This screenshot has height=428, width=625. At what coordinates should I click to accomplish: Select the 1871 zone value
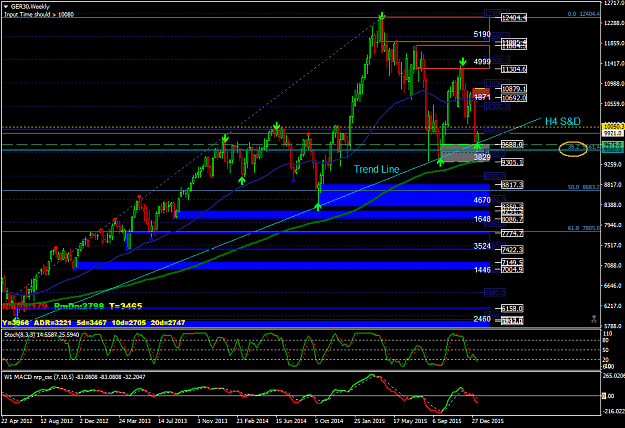(482, 97)
